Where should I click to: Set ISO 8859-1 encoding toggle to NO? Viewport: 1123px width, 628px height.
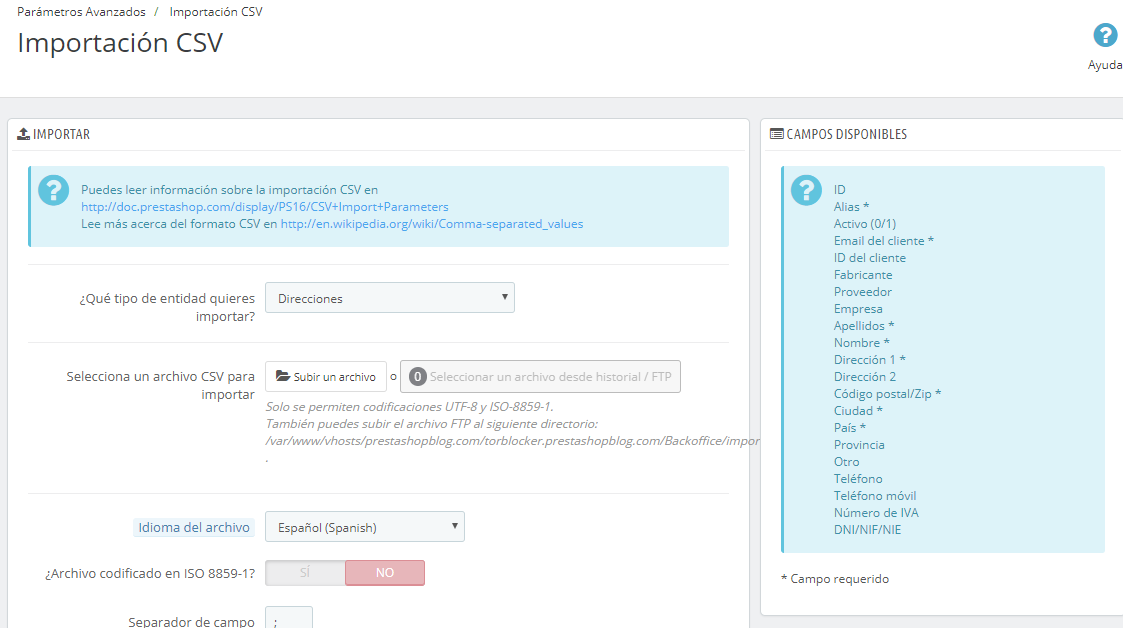pyautogui.click(x=385, y=573)
